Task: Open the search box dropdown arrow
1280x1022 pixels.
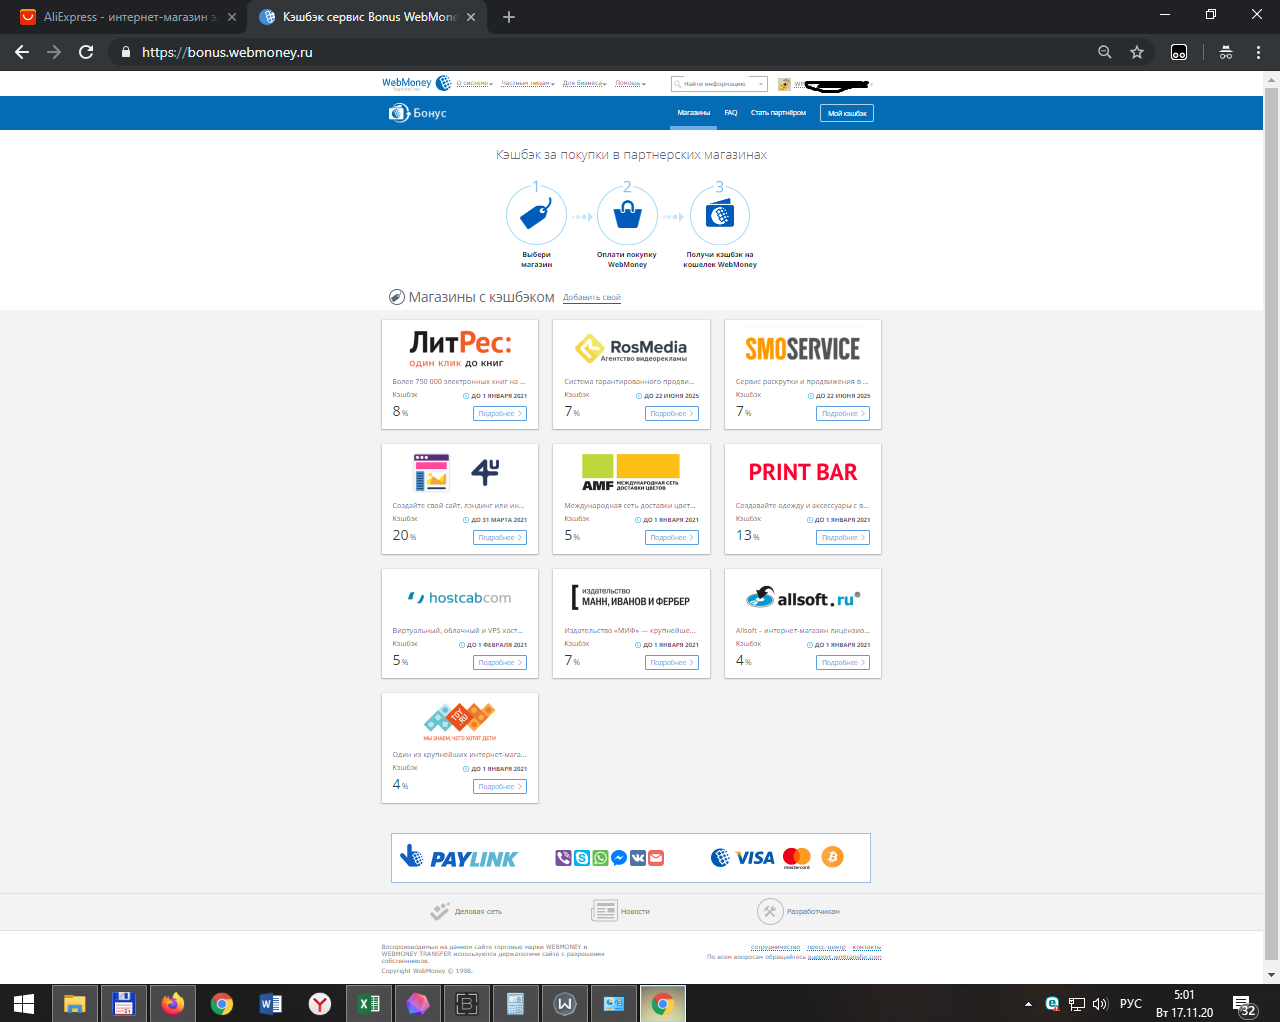Action: point(761,84)
